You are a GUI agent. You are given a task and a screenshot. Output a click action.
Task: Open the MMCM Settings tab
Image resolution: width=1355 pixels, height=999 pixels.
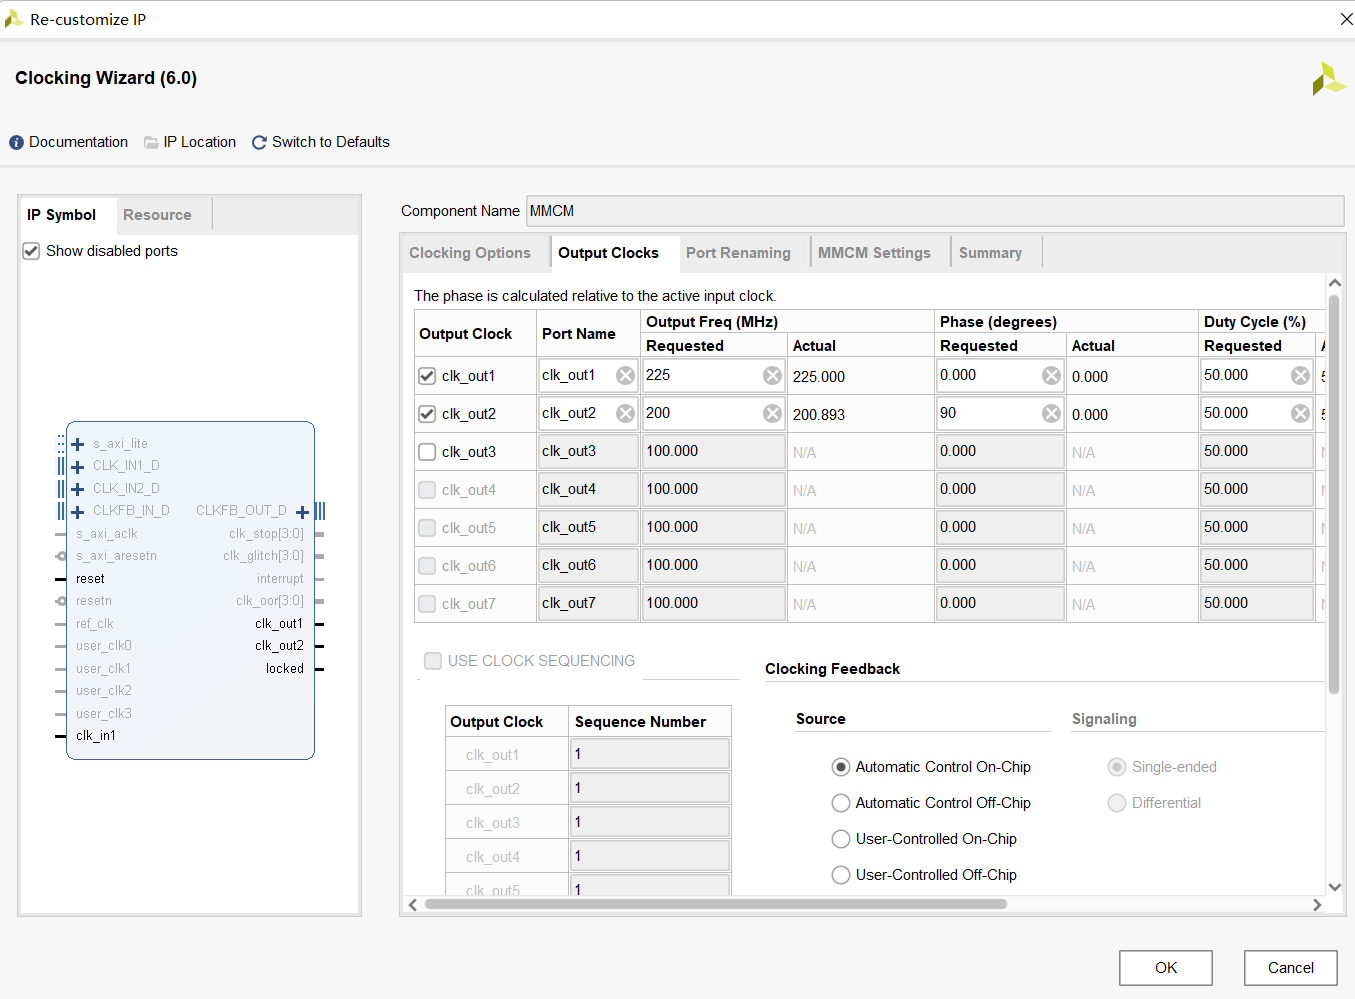click(874, 253)
